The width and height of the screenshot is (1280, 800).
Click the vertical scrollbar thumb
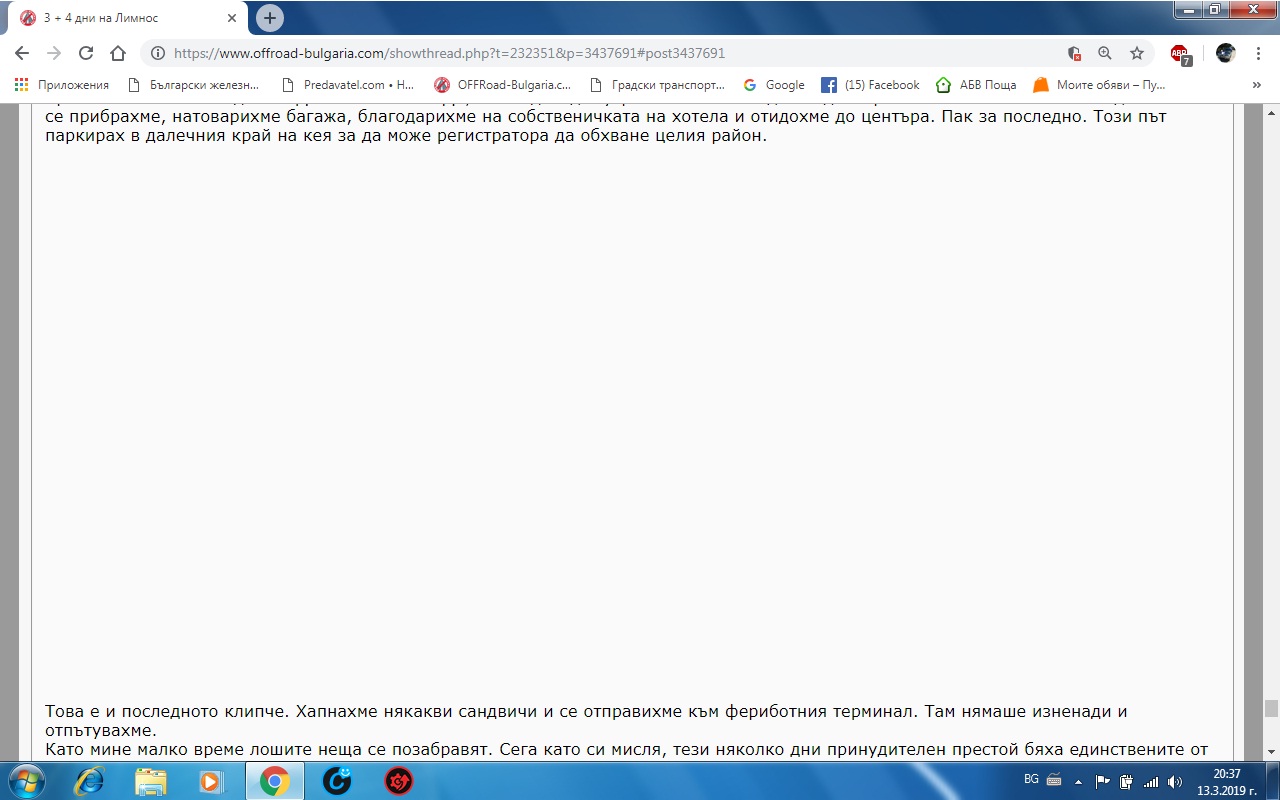pyautogui.click(x=1271, y=709)
